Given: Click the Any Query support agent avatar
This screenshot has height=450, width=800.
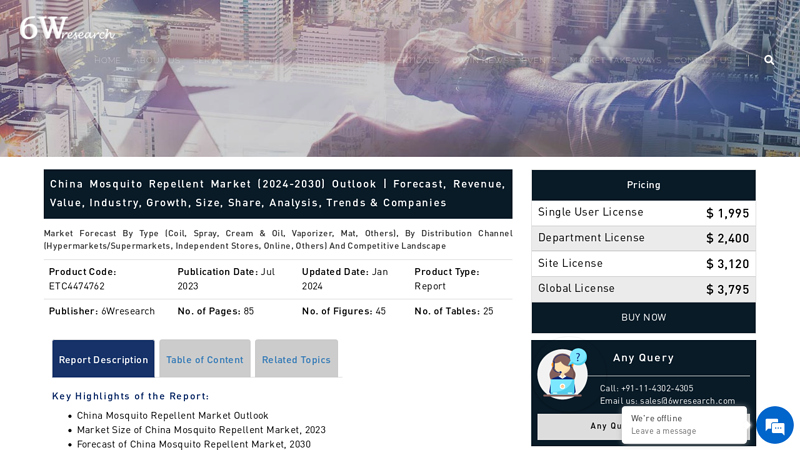Looking at the screenshot, I should coord(562,374).
